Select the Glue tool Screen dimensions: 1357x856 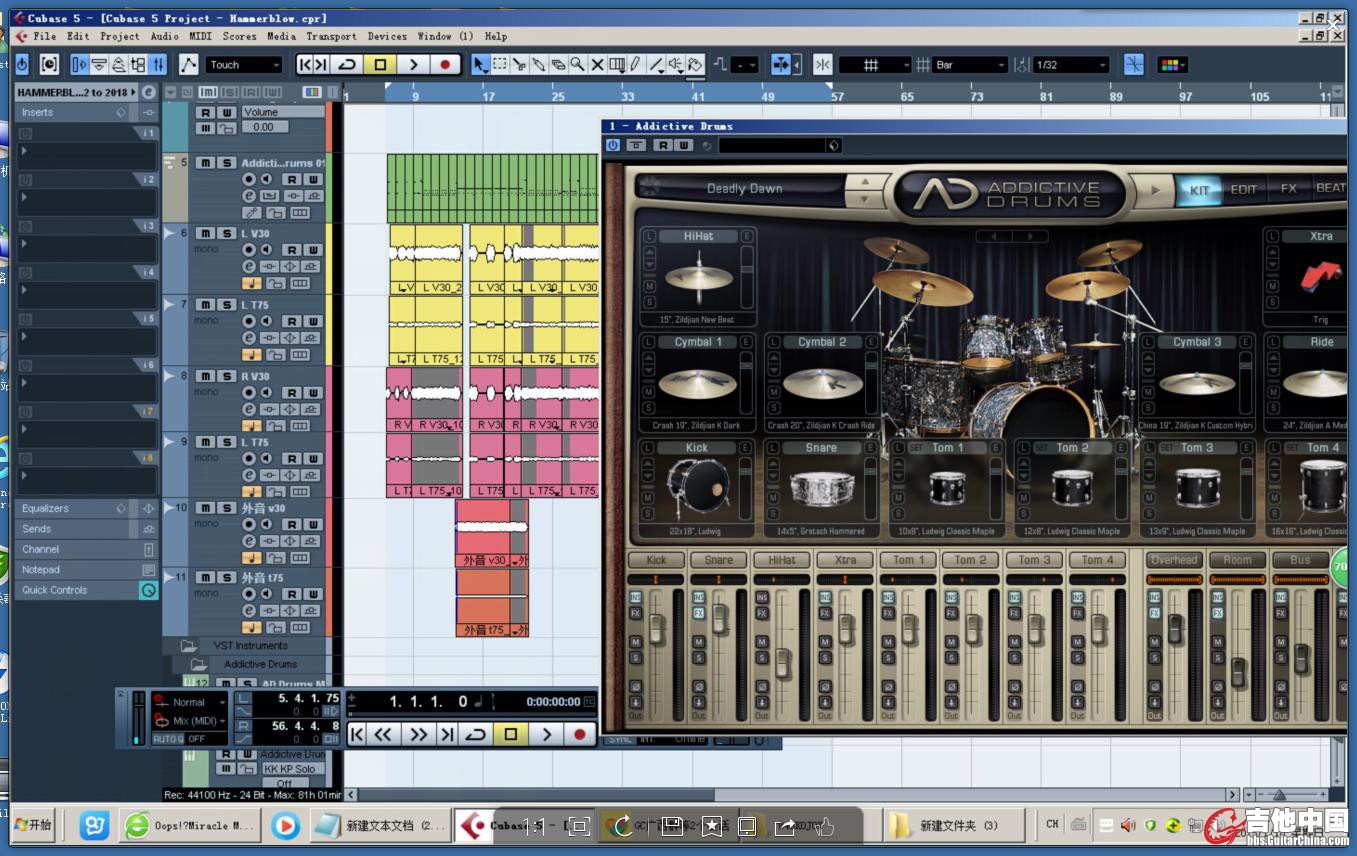point(539,65)
